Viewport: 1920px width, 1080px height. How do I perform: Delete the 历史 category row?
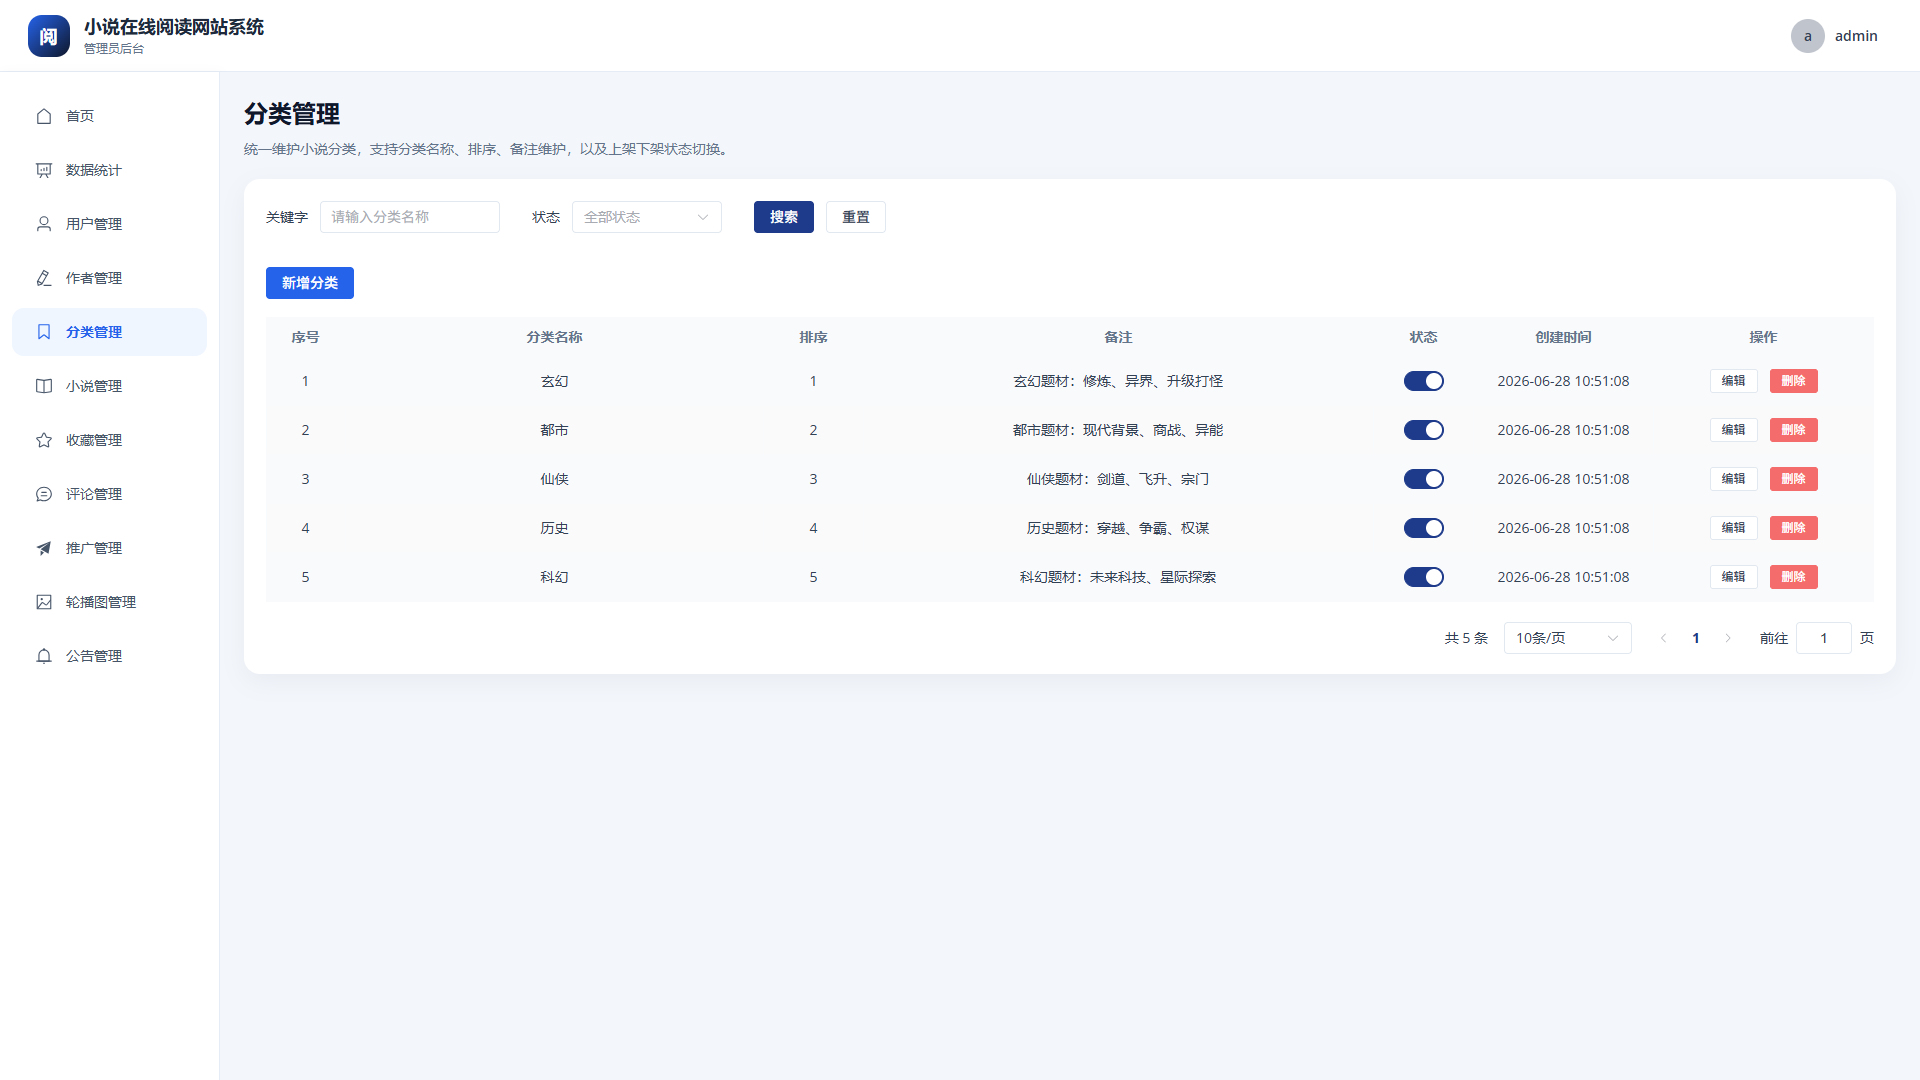(x=1793, y=528)
